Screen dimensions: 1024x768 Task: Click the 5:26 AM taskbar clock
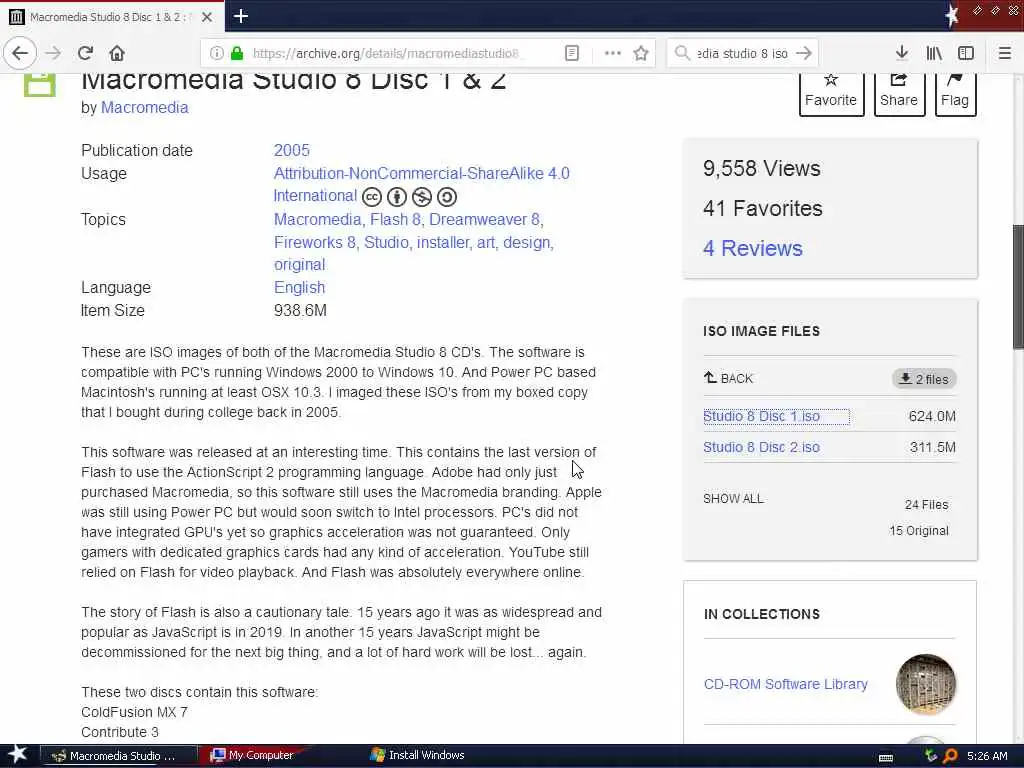987,756
